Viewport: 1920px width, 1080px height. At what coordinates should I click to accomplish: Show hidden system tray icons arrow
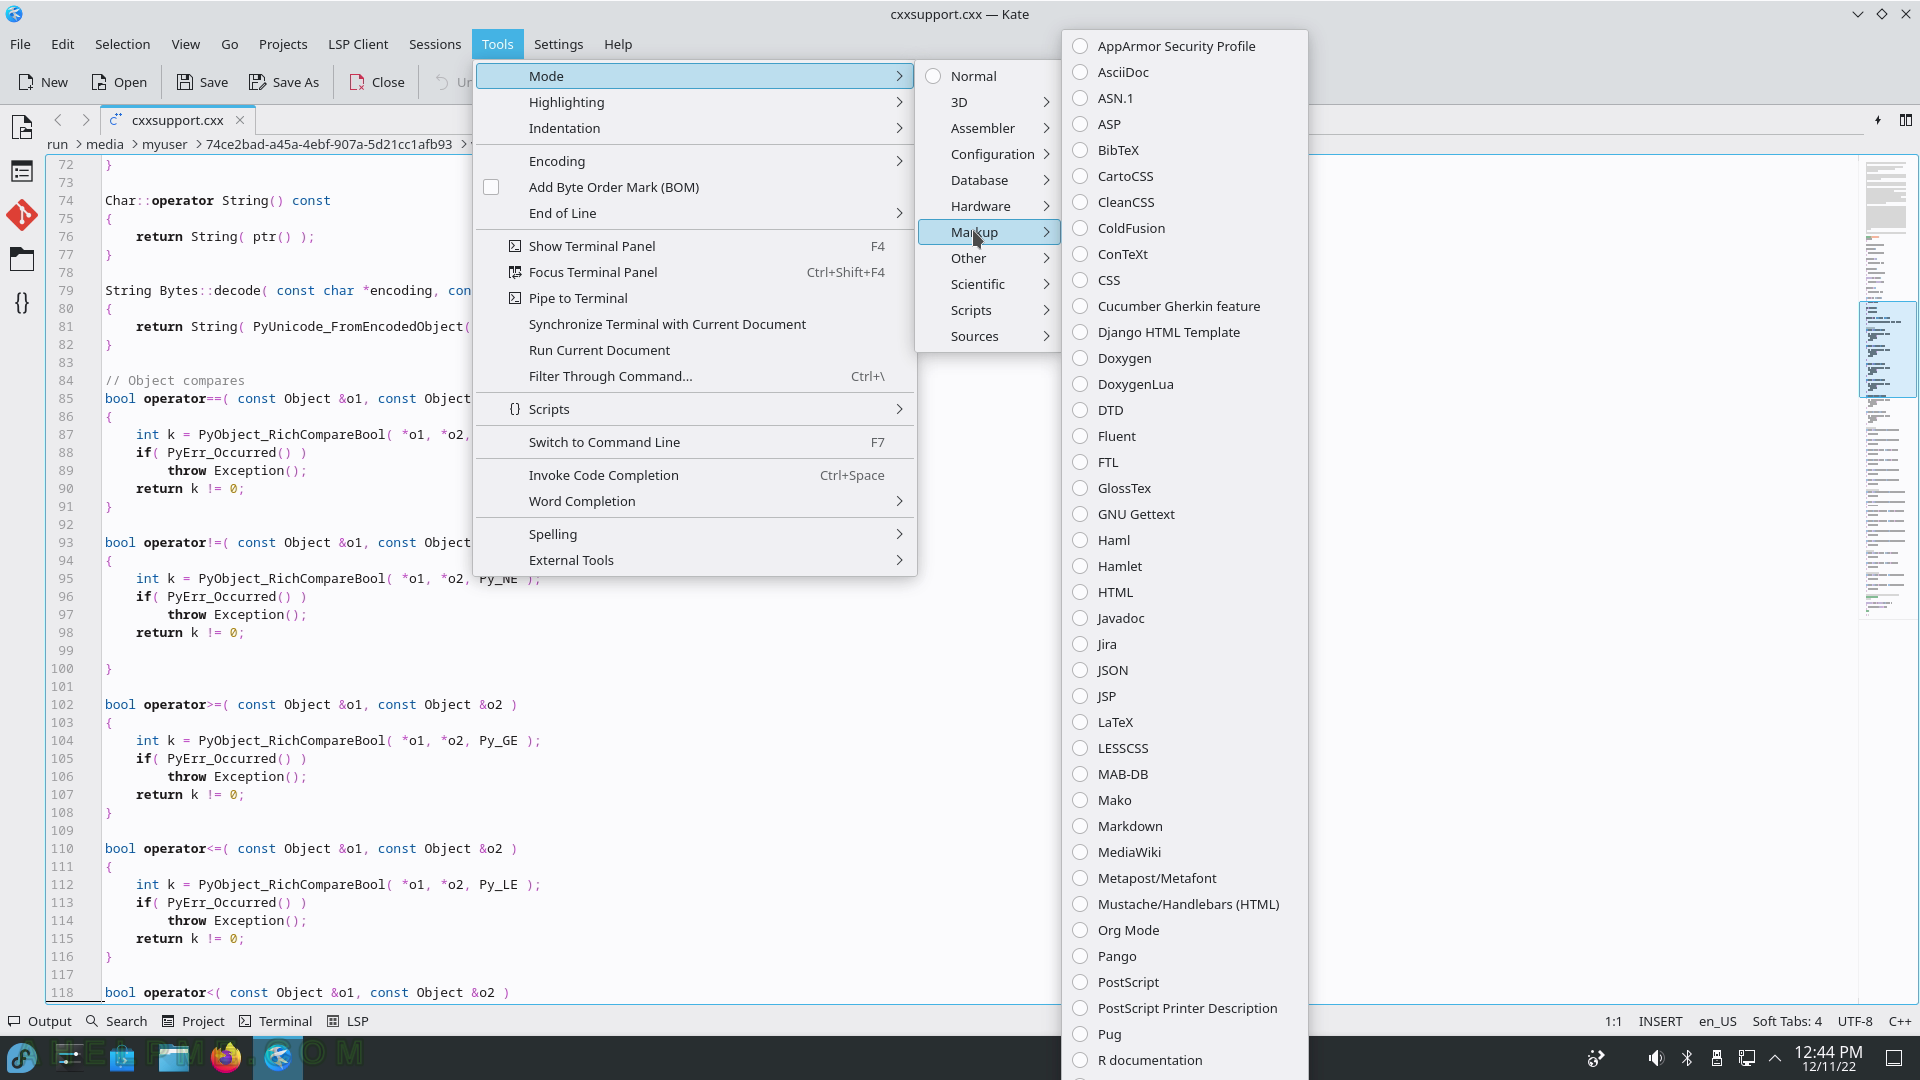click(1775, 1058)
